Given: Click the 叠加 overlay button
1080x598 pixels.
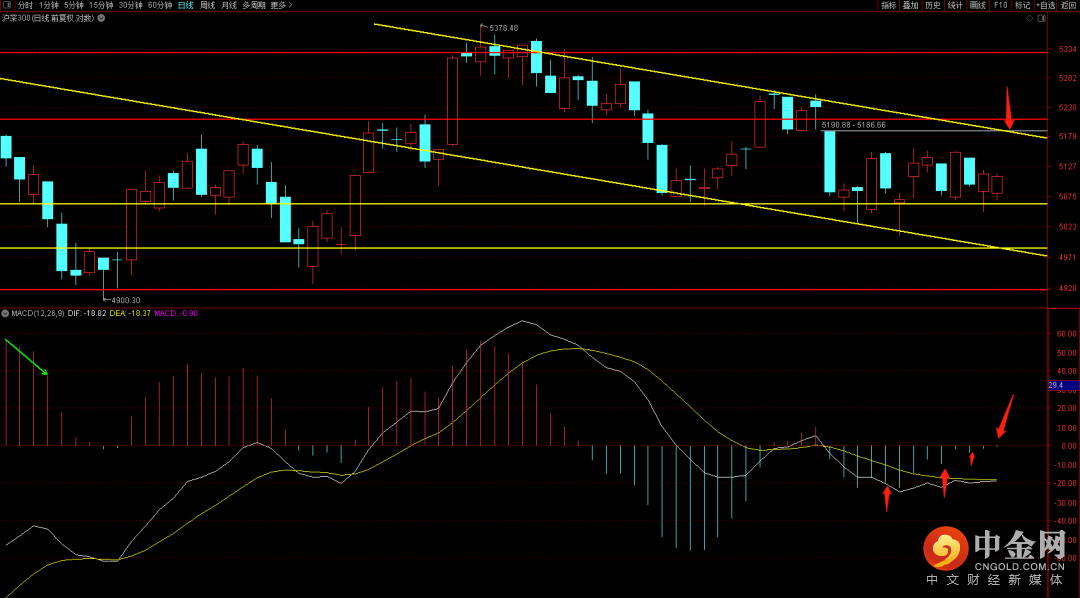Looking at the screenshot, I should click(x=910, y=5).
